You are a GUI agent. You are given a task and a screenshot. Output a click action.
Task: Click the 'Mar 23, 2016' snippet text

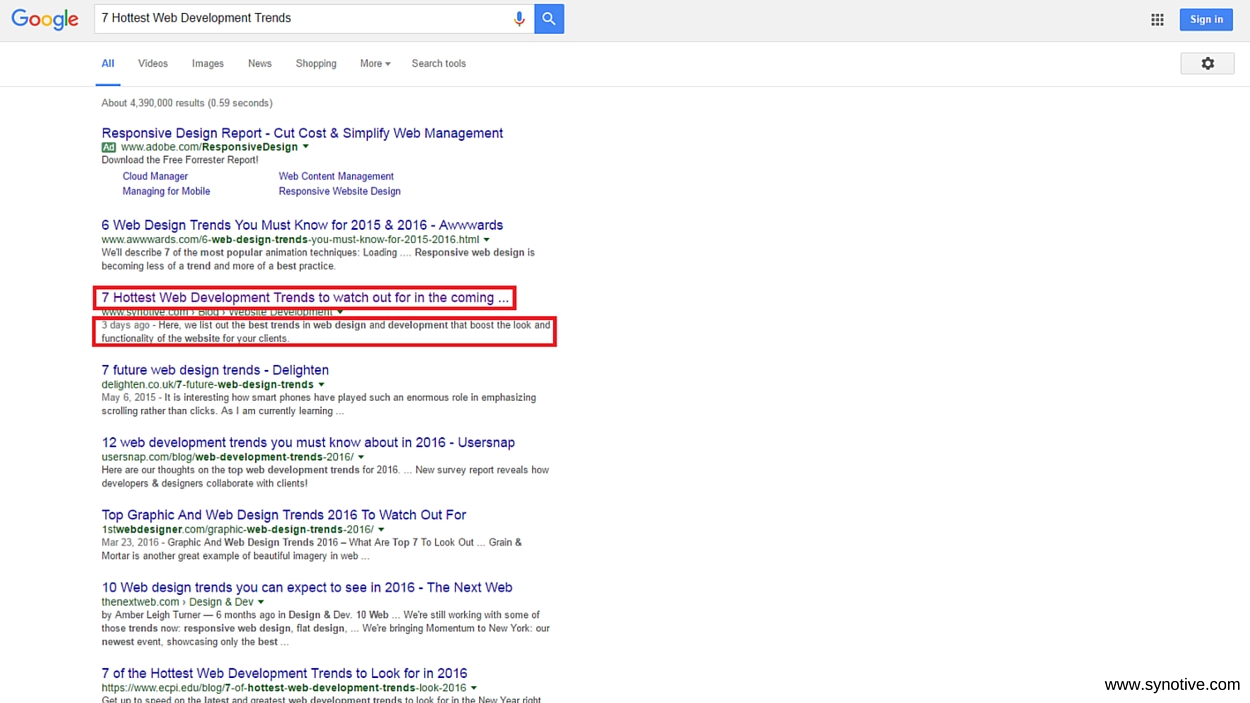[129, 543]
